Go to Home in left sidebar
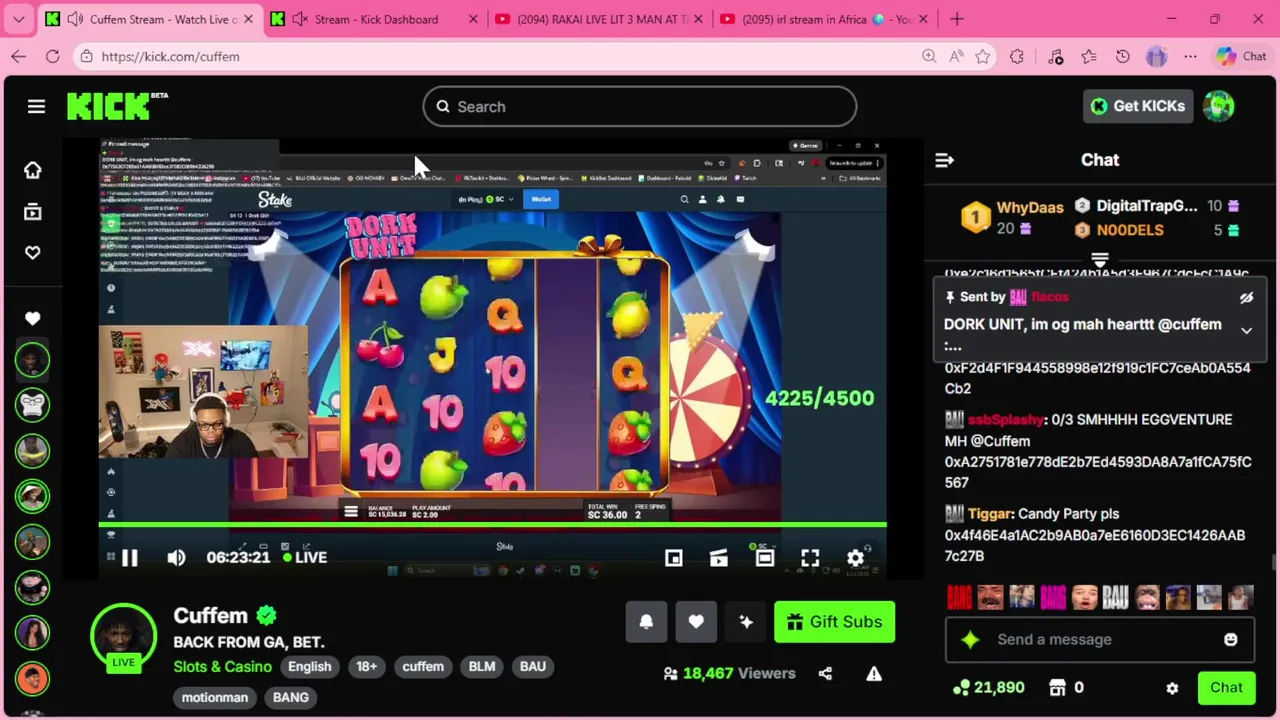 (33, 170)
